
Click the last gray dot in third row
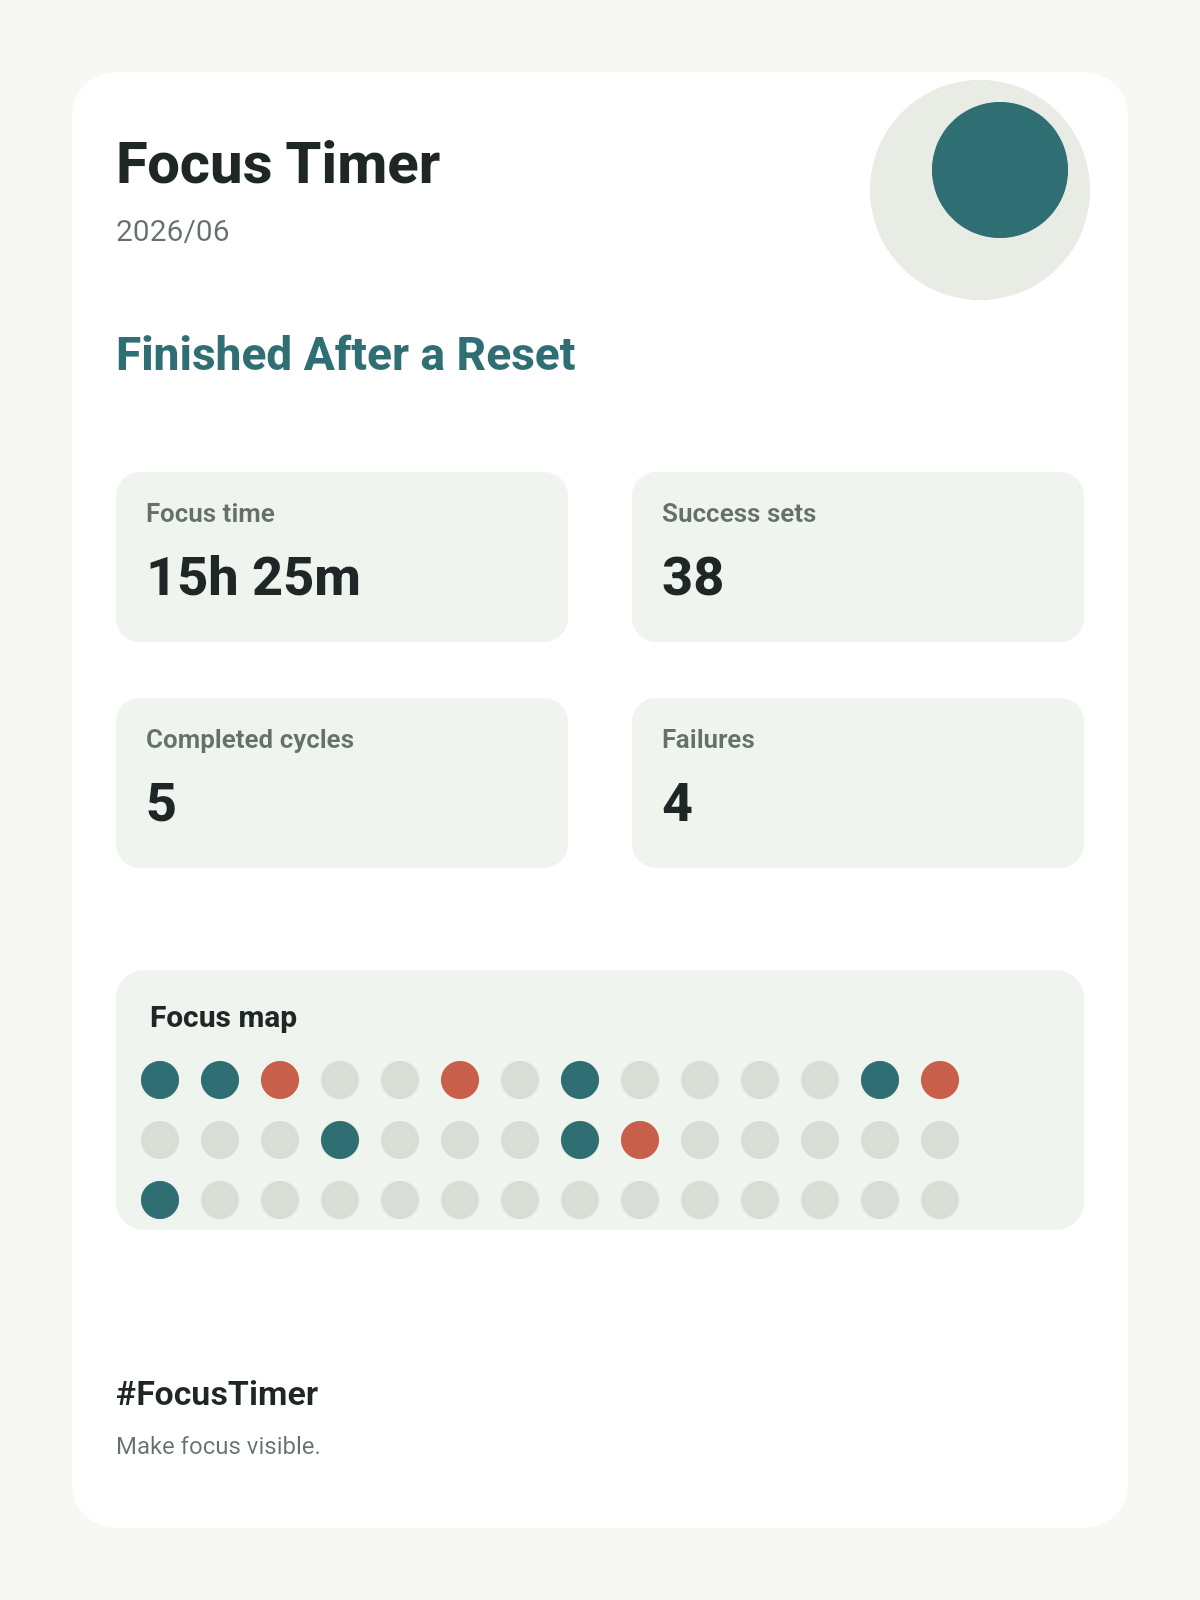click(x=940, y=1200)
